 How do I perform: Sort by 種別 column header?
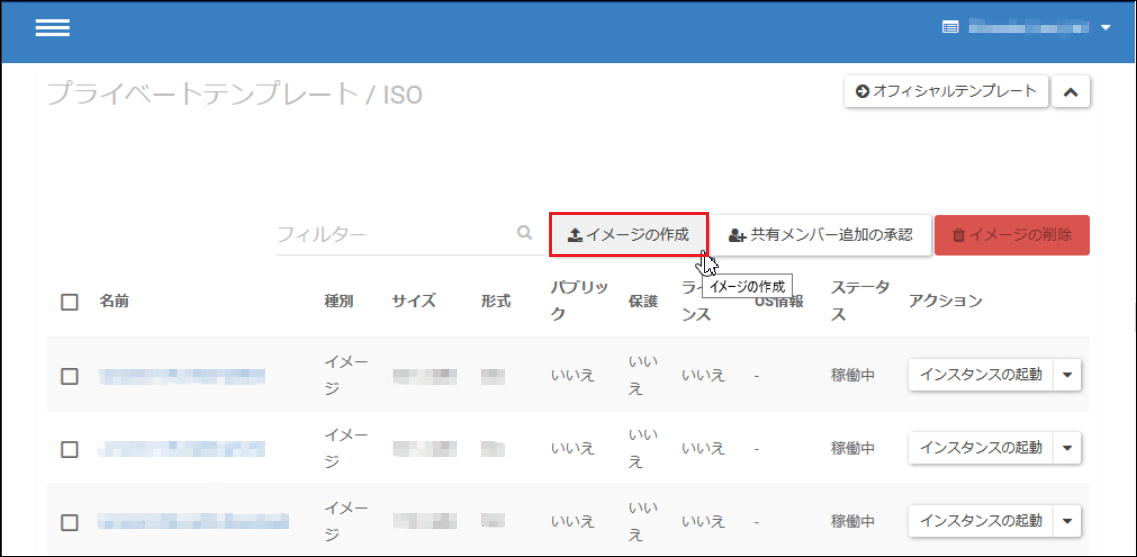click(x=339, y=302)
